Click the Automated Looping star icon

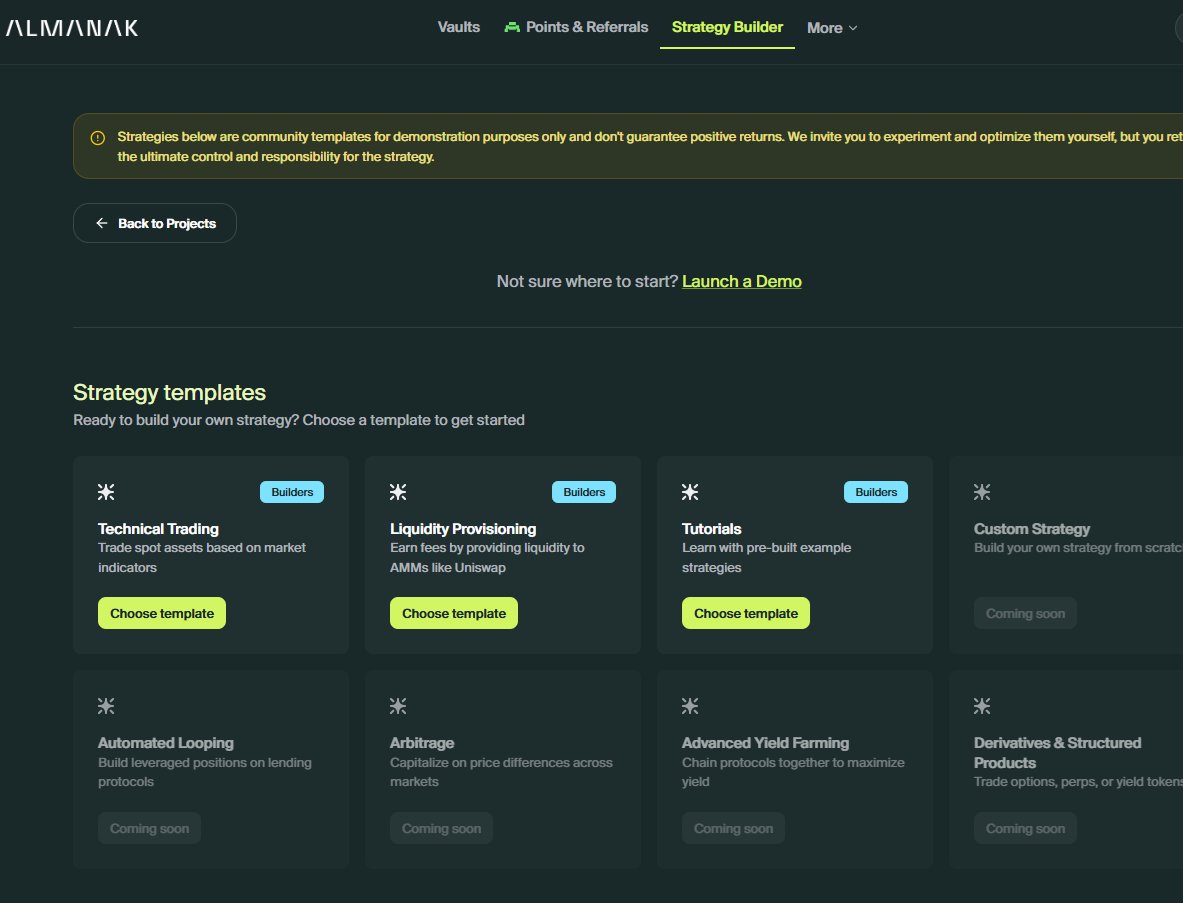click(106, 706)
